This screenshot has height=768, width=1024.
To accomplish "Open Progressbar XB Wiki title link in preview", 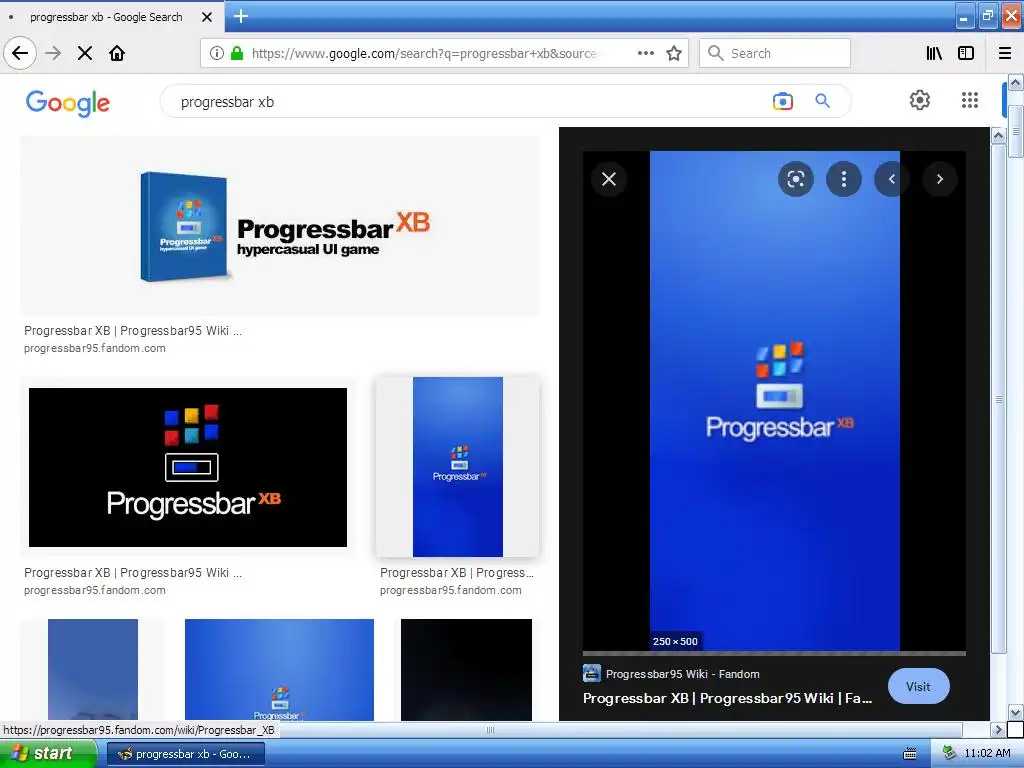I will 727,698.
